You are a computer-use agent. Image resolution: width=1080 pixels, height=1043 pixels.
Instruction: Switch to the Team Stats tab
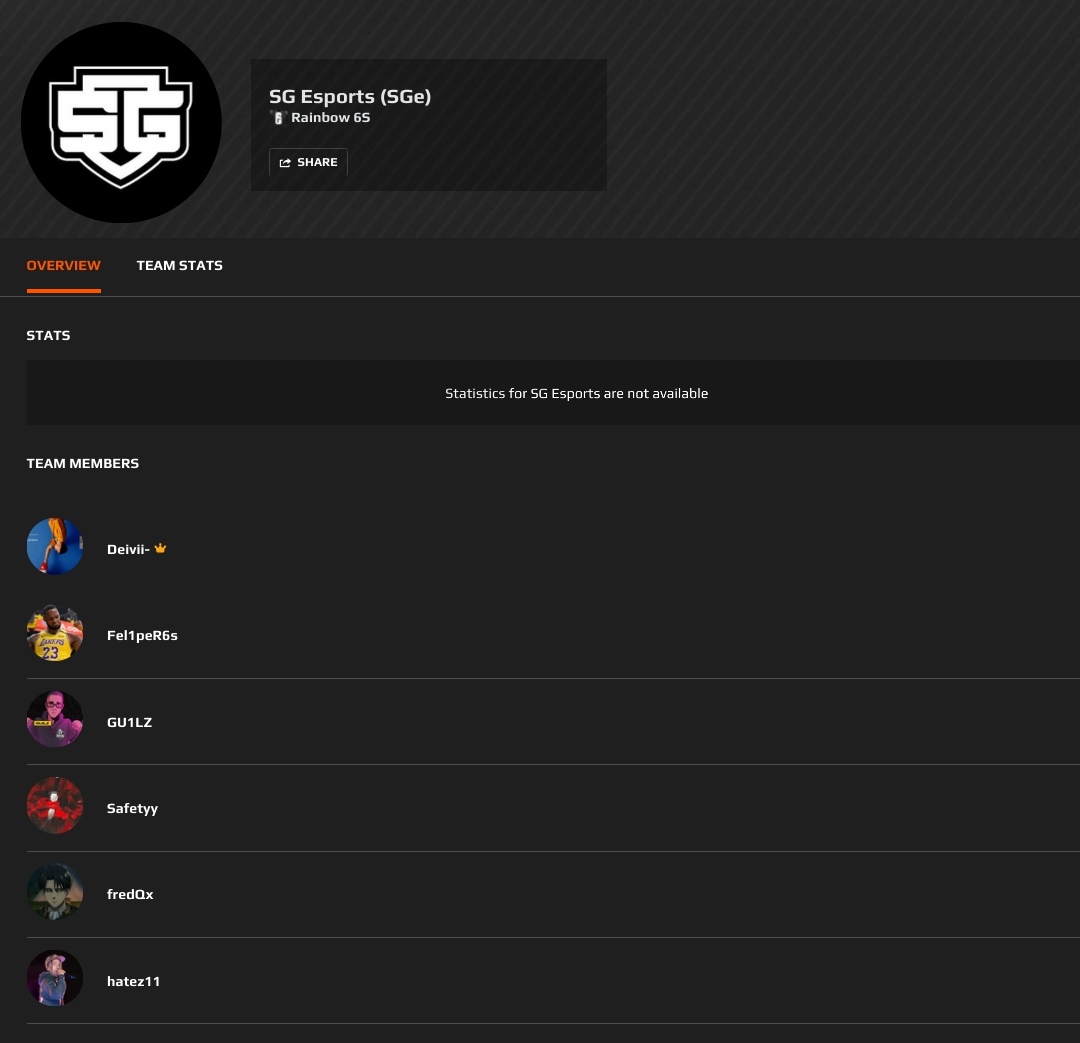coord(180,265)
